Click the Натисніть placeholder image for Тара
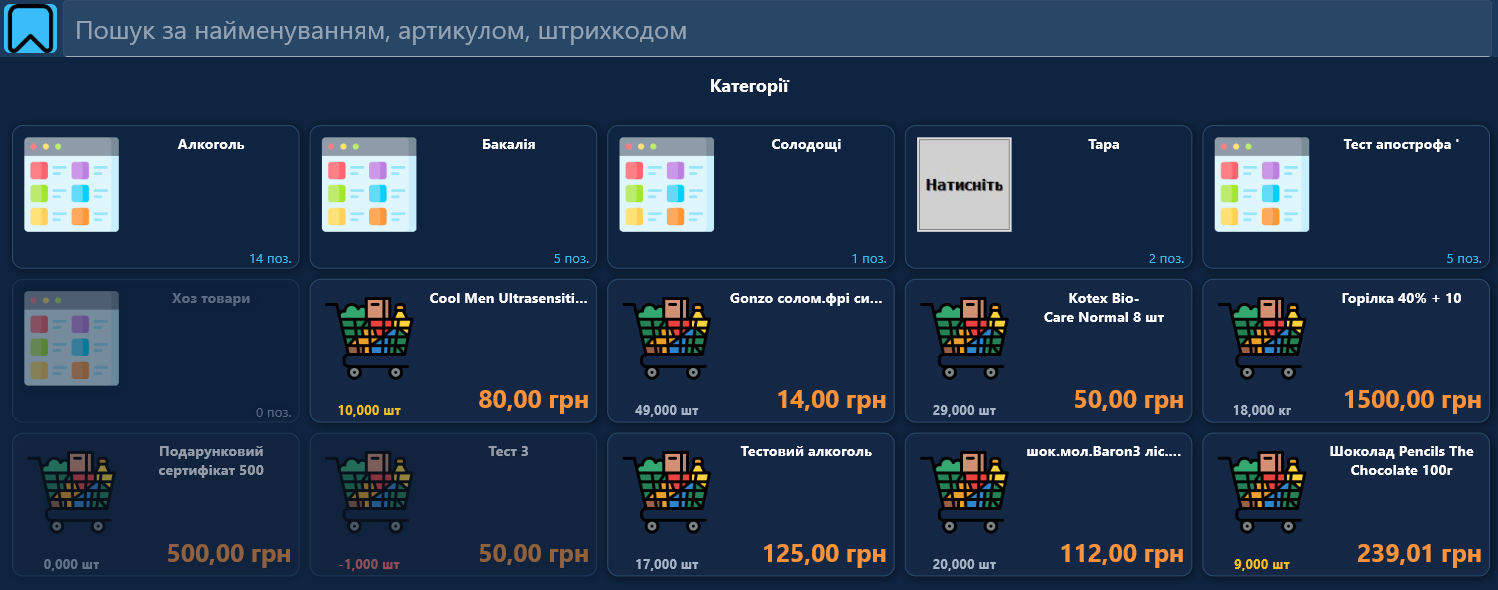The image size is (1498, 590). click(964, 185)
